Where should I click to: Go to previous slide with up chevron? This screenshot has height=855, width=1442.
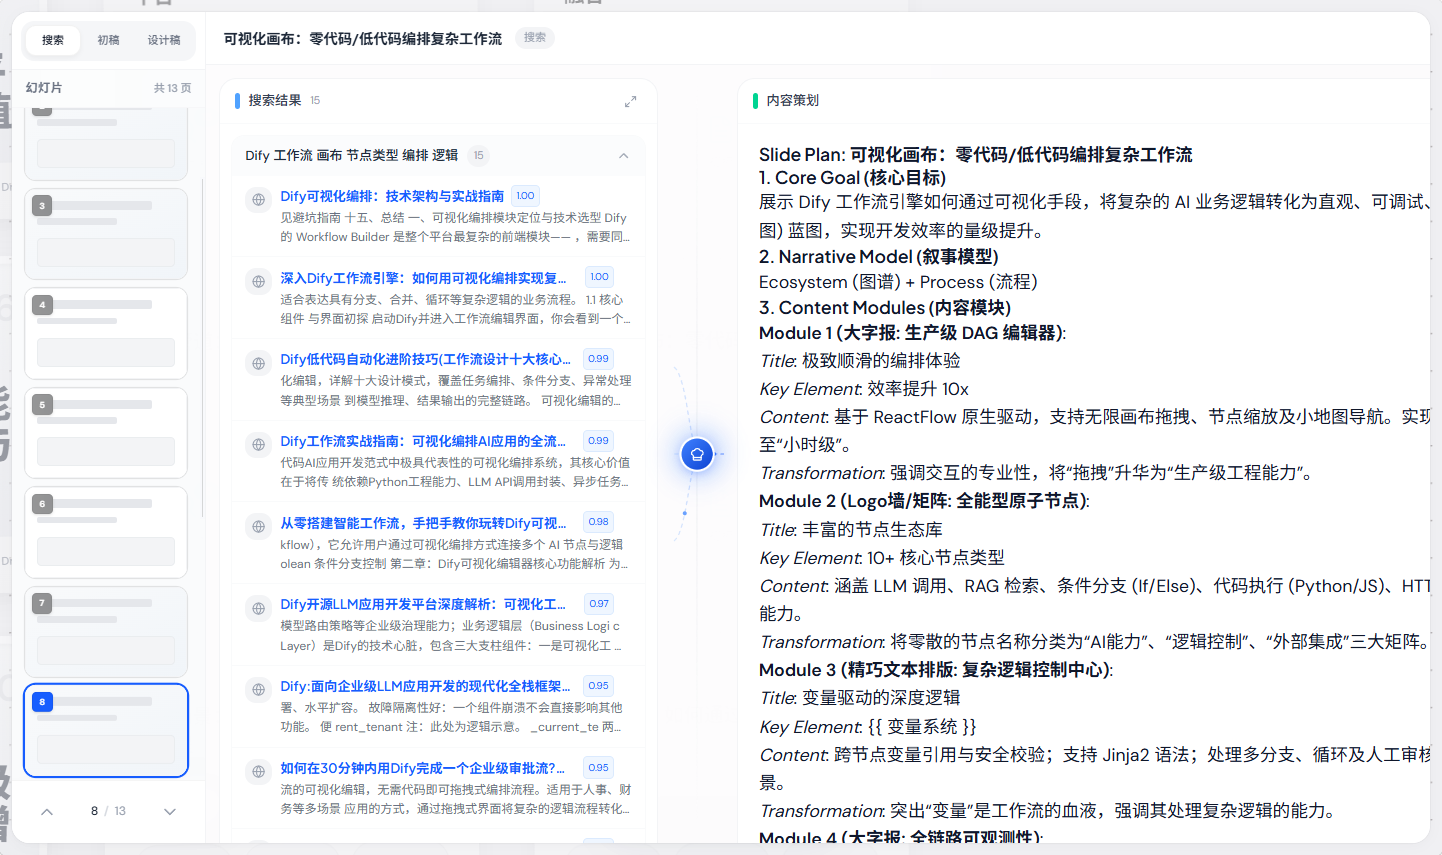(x=47, y=811)
